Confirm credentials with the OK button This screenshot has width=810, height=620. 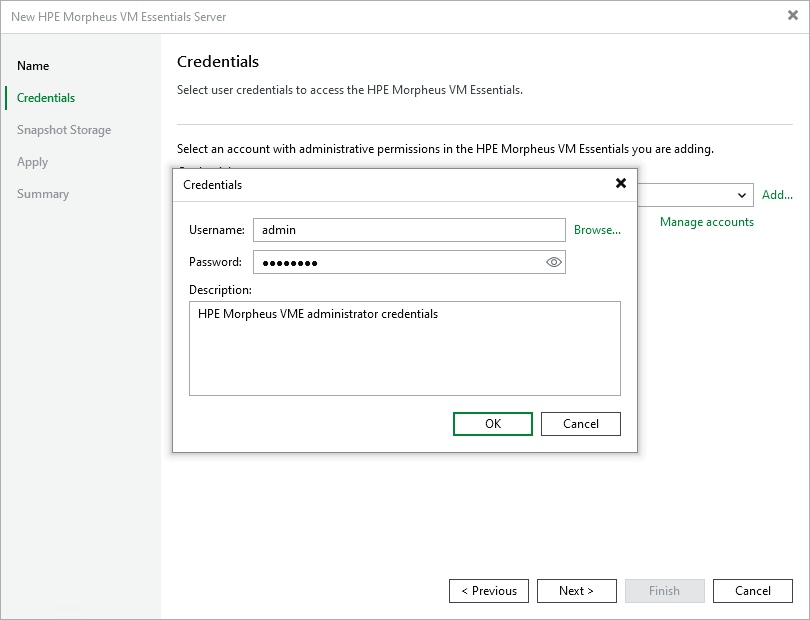(492, 423)
